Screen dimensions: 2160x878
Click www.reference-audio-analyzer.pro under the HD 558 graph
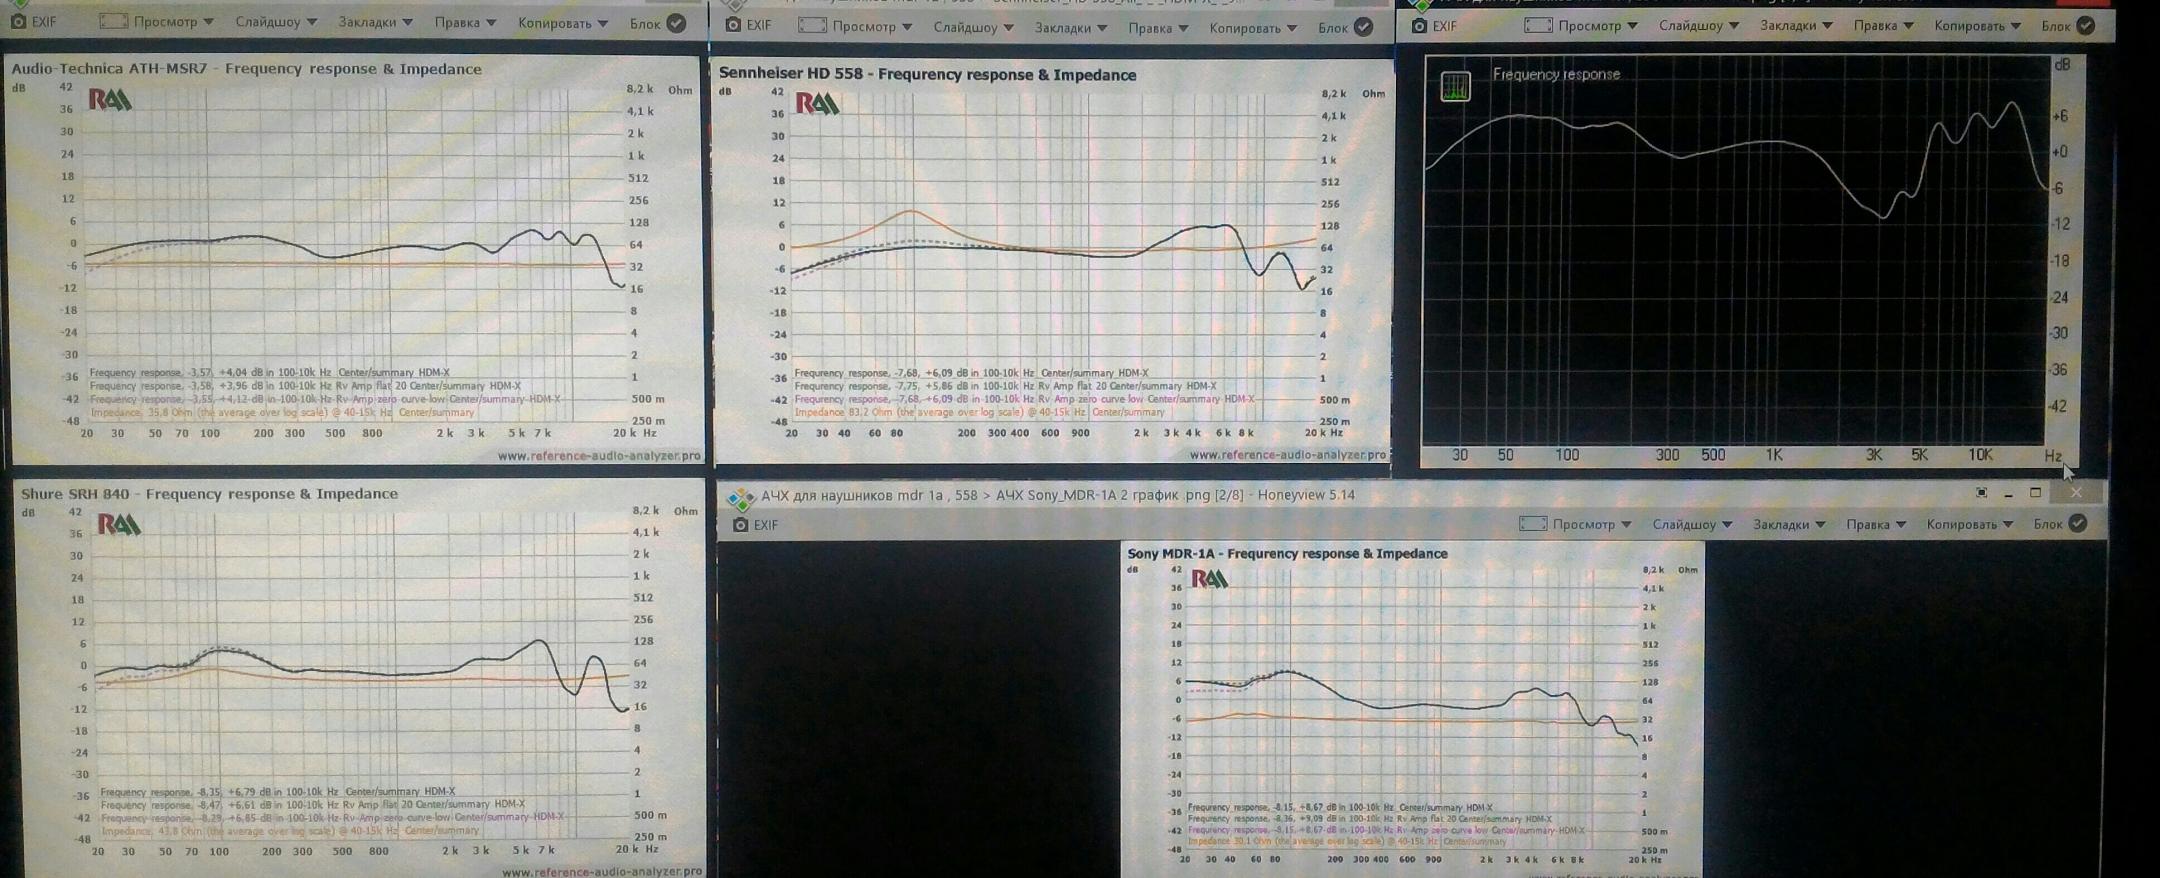click(1288, 455)
